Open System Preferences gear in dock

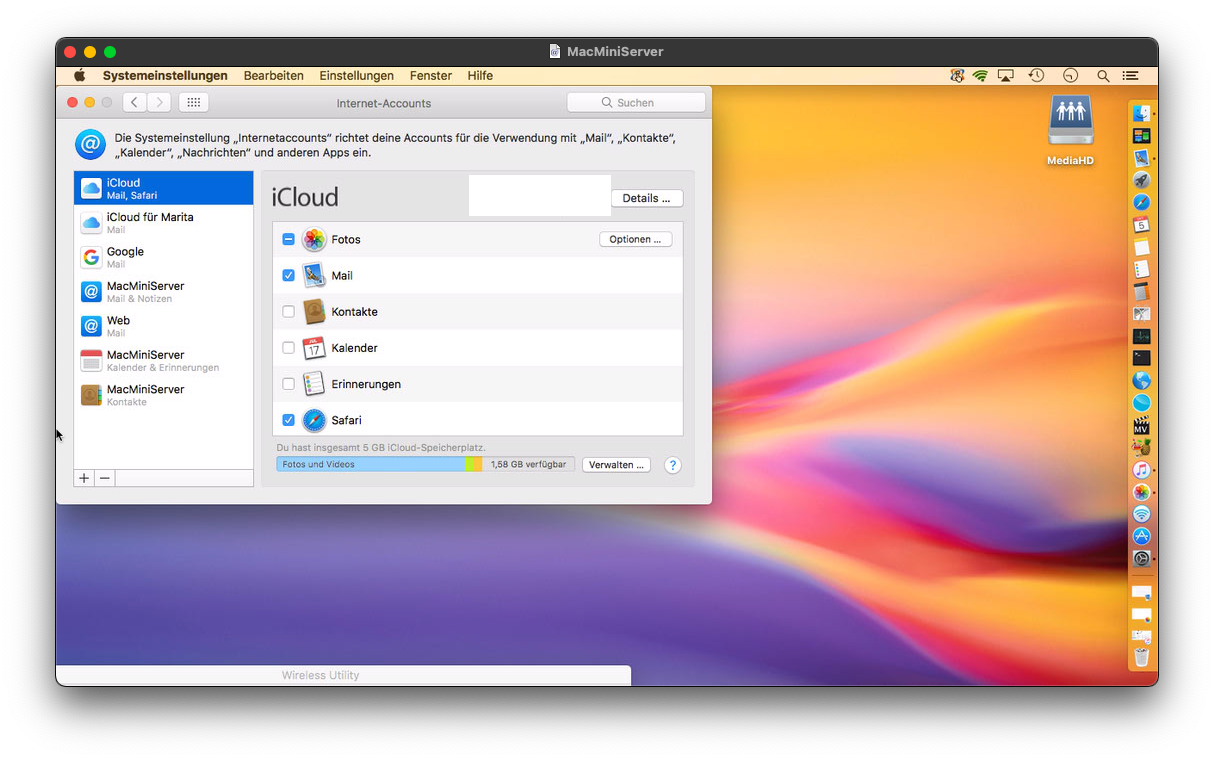coord(1141,558)
